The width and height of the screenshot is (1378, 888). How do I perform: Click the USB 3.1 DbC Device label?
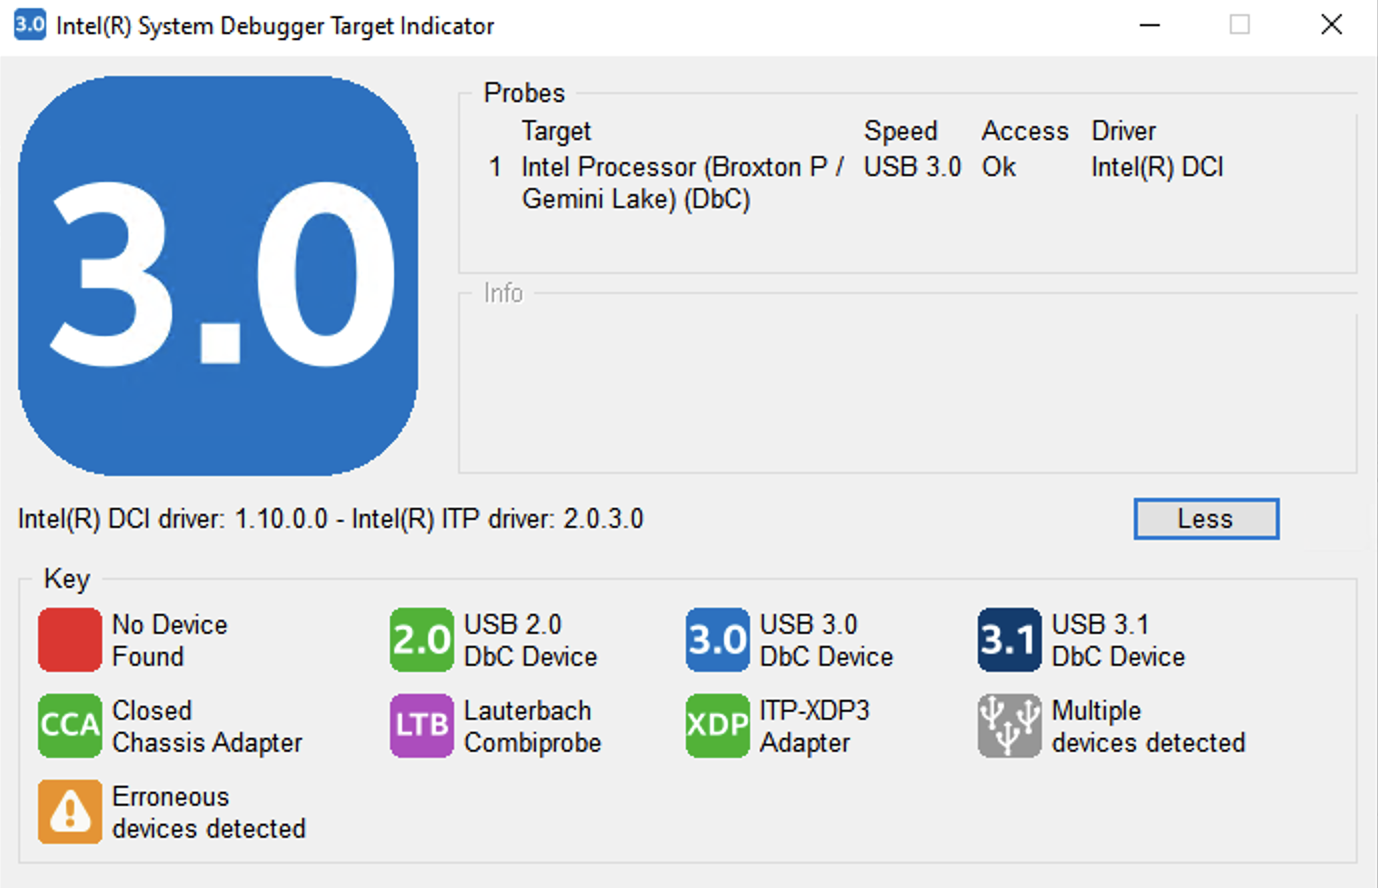(x=1119, y=640)
